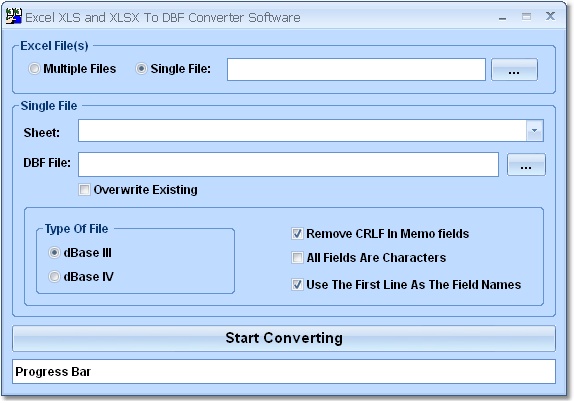This screenshot has height=403, width=574.
Task: Browse for Excel file with ... button
Action: pyautogui.click(x=514, y=69)
